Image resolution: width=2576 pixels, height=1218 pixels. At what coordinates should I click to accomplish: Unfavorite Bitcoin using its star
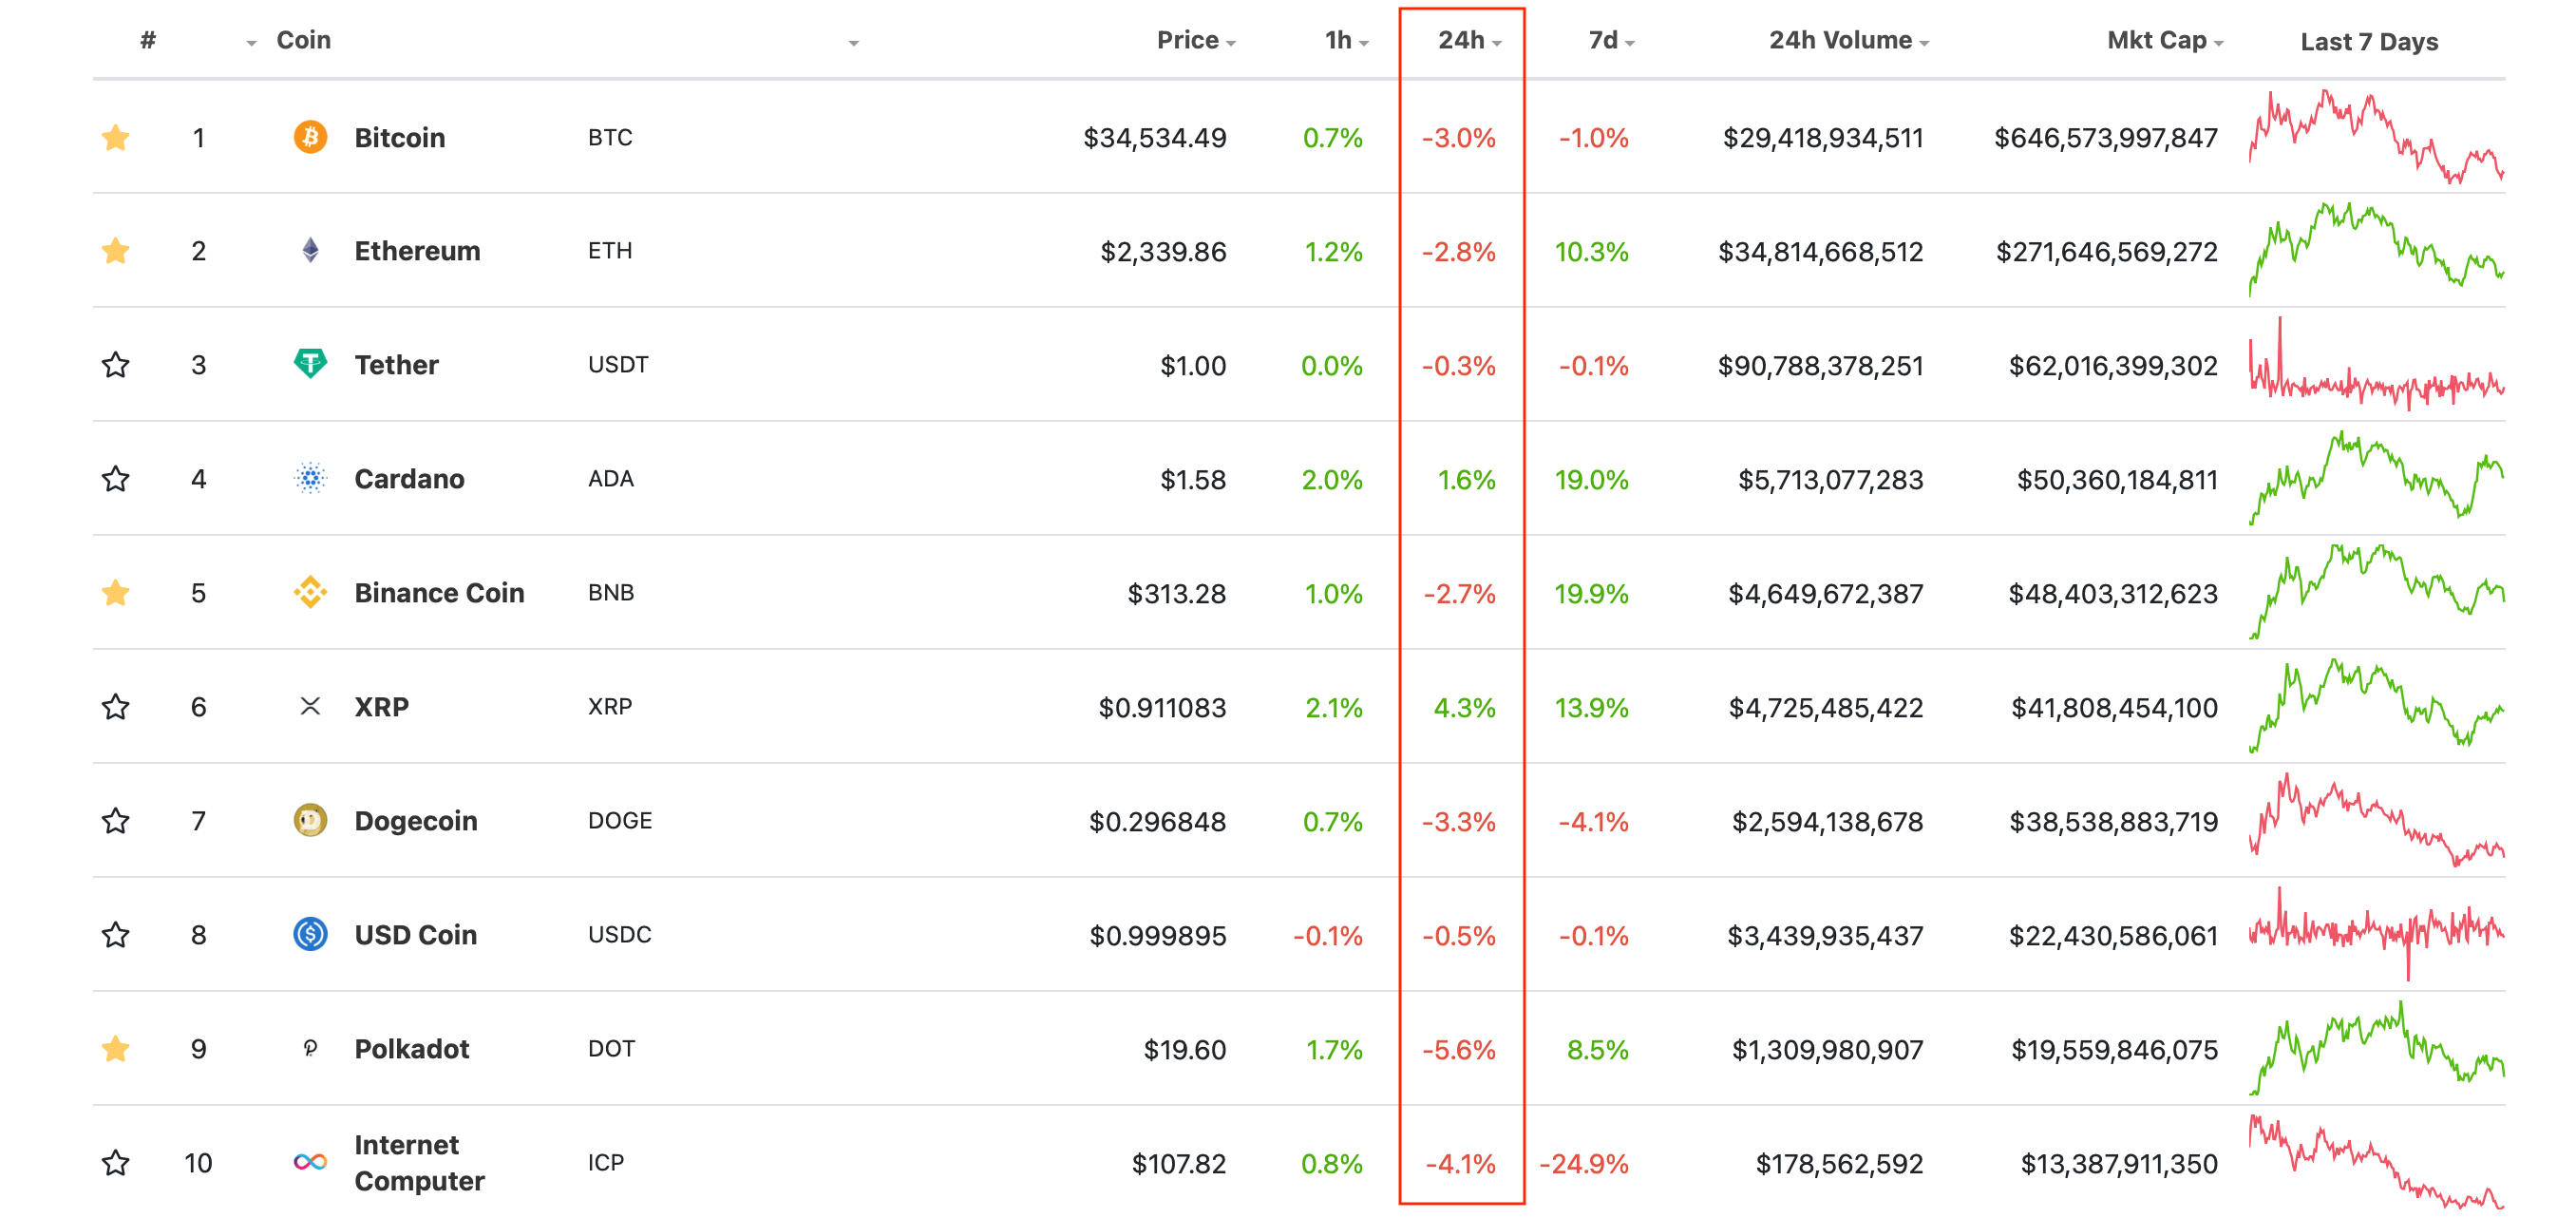click(x=116, y=137)
